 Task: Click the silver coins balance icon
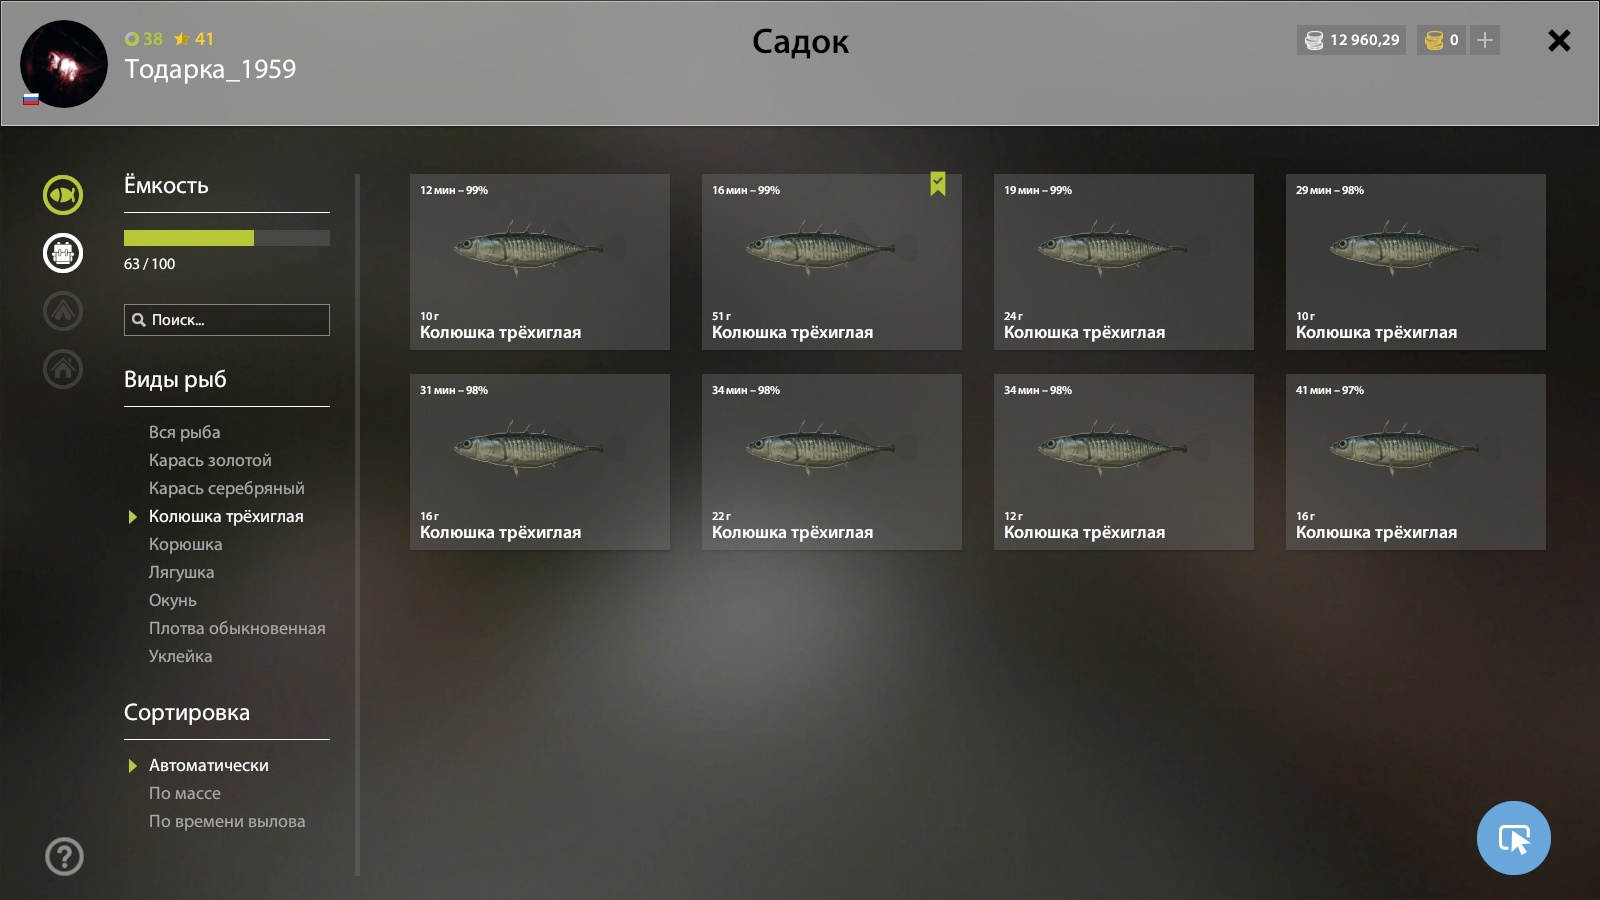[x=1314, y=40]
